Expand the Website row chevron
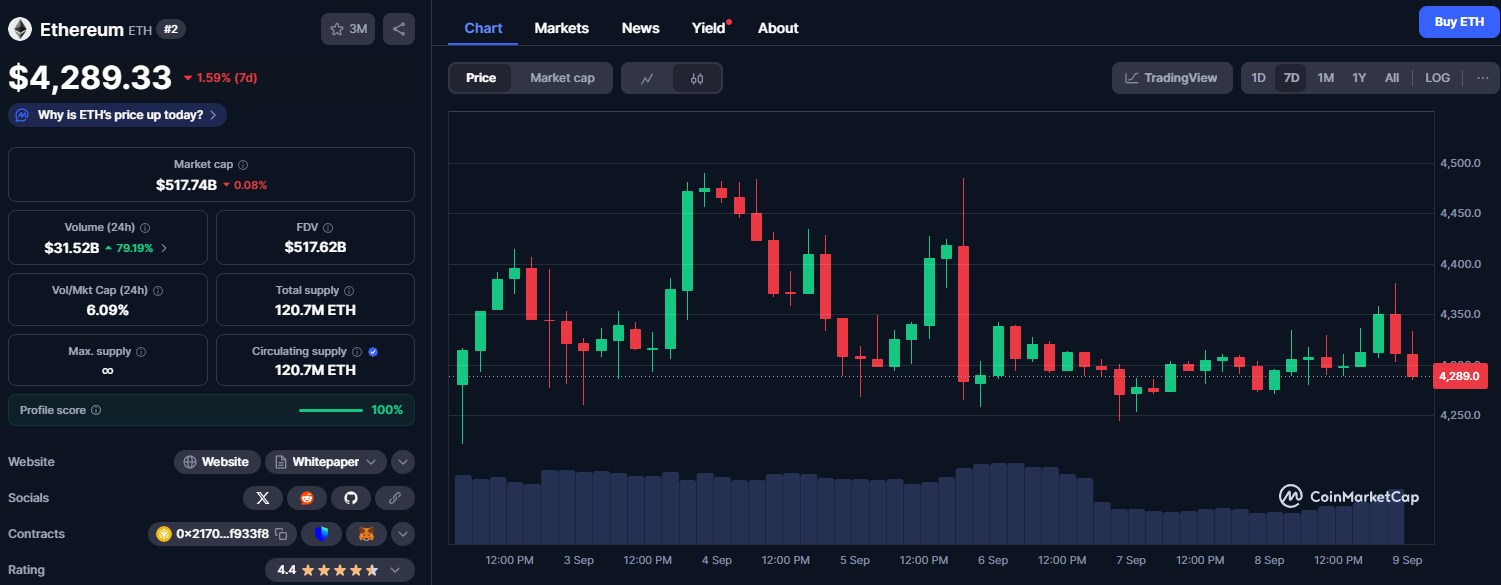 pos(403,462)
